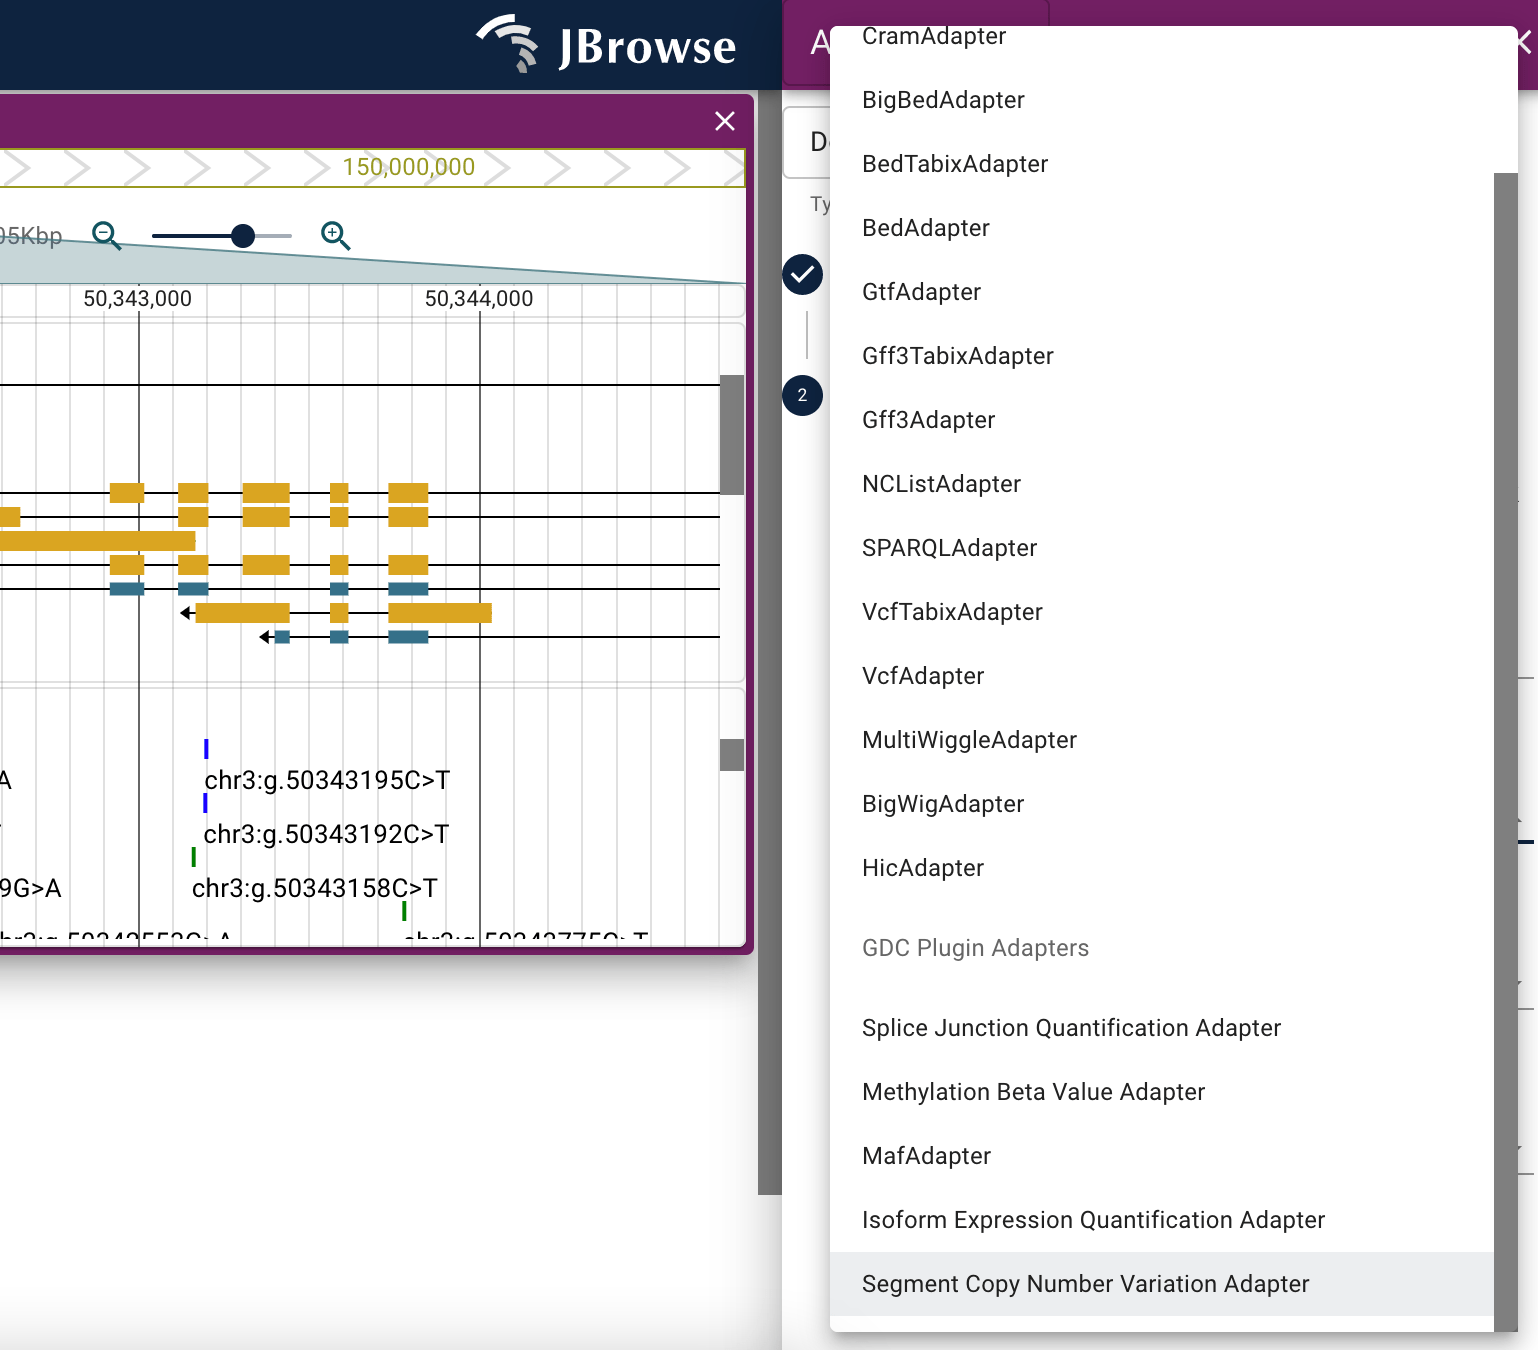Click variant label chr3:g.50343195C>T
Viewport: 1538px width, 1350px height.
point(327,780)
